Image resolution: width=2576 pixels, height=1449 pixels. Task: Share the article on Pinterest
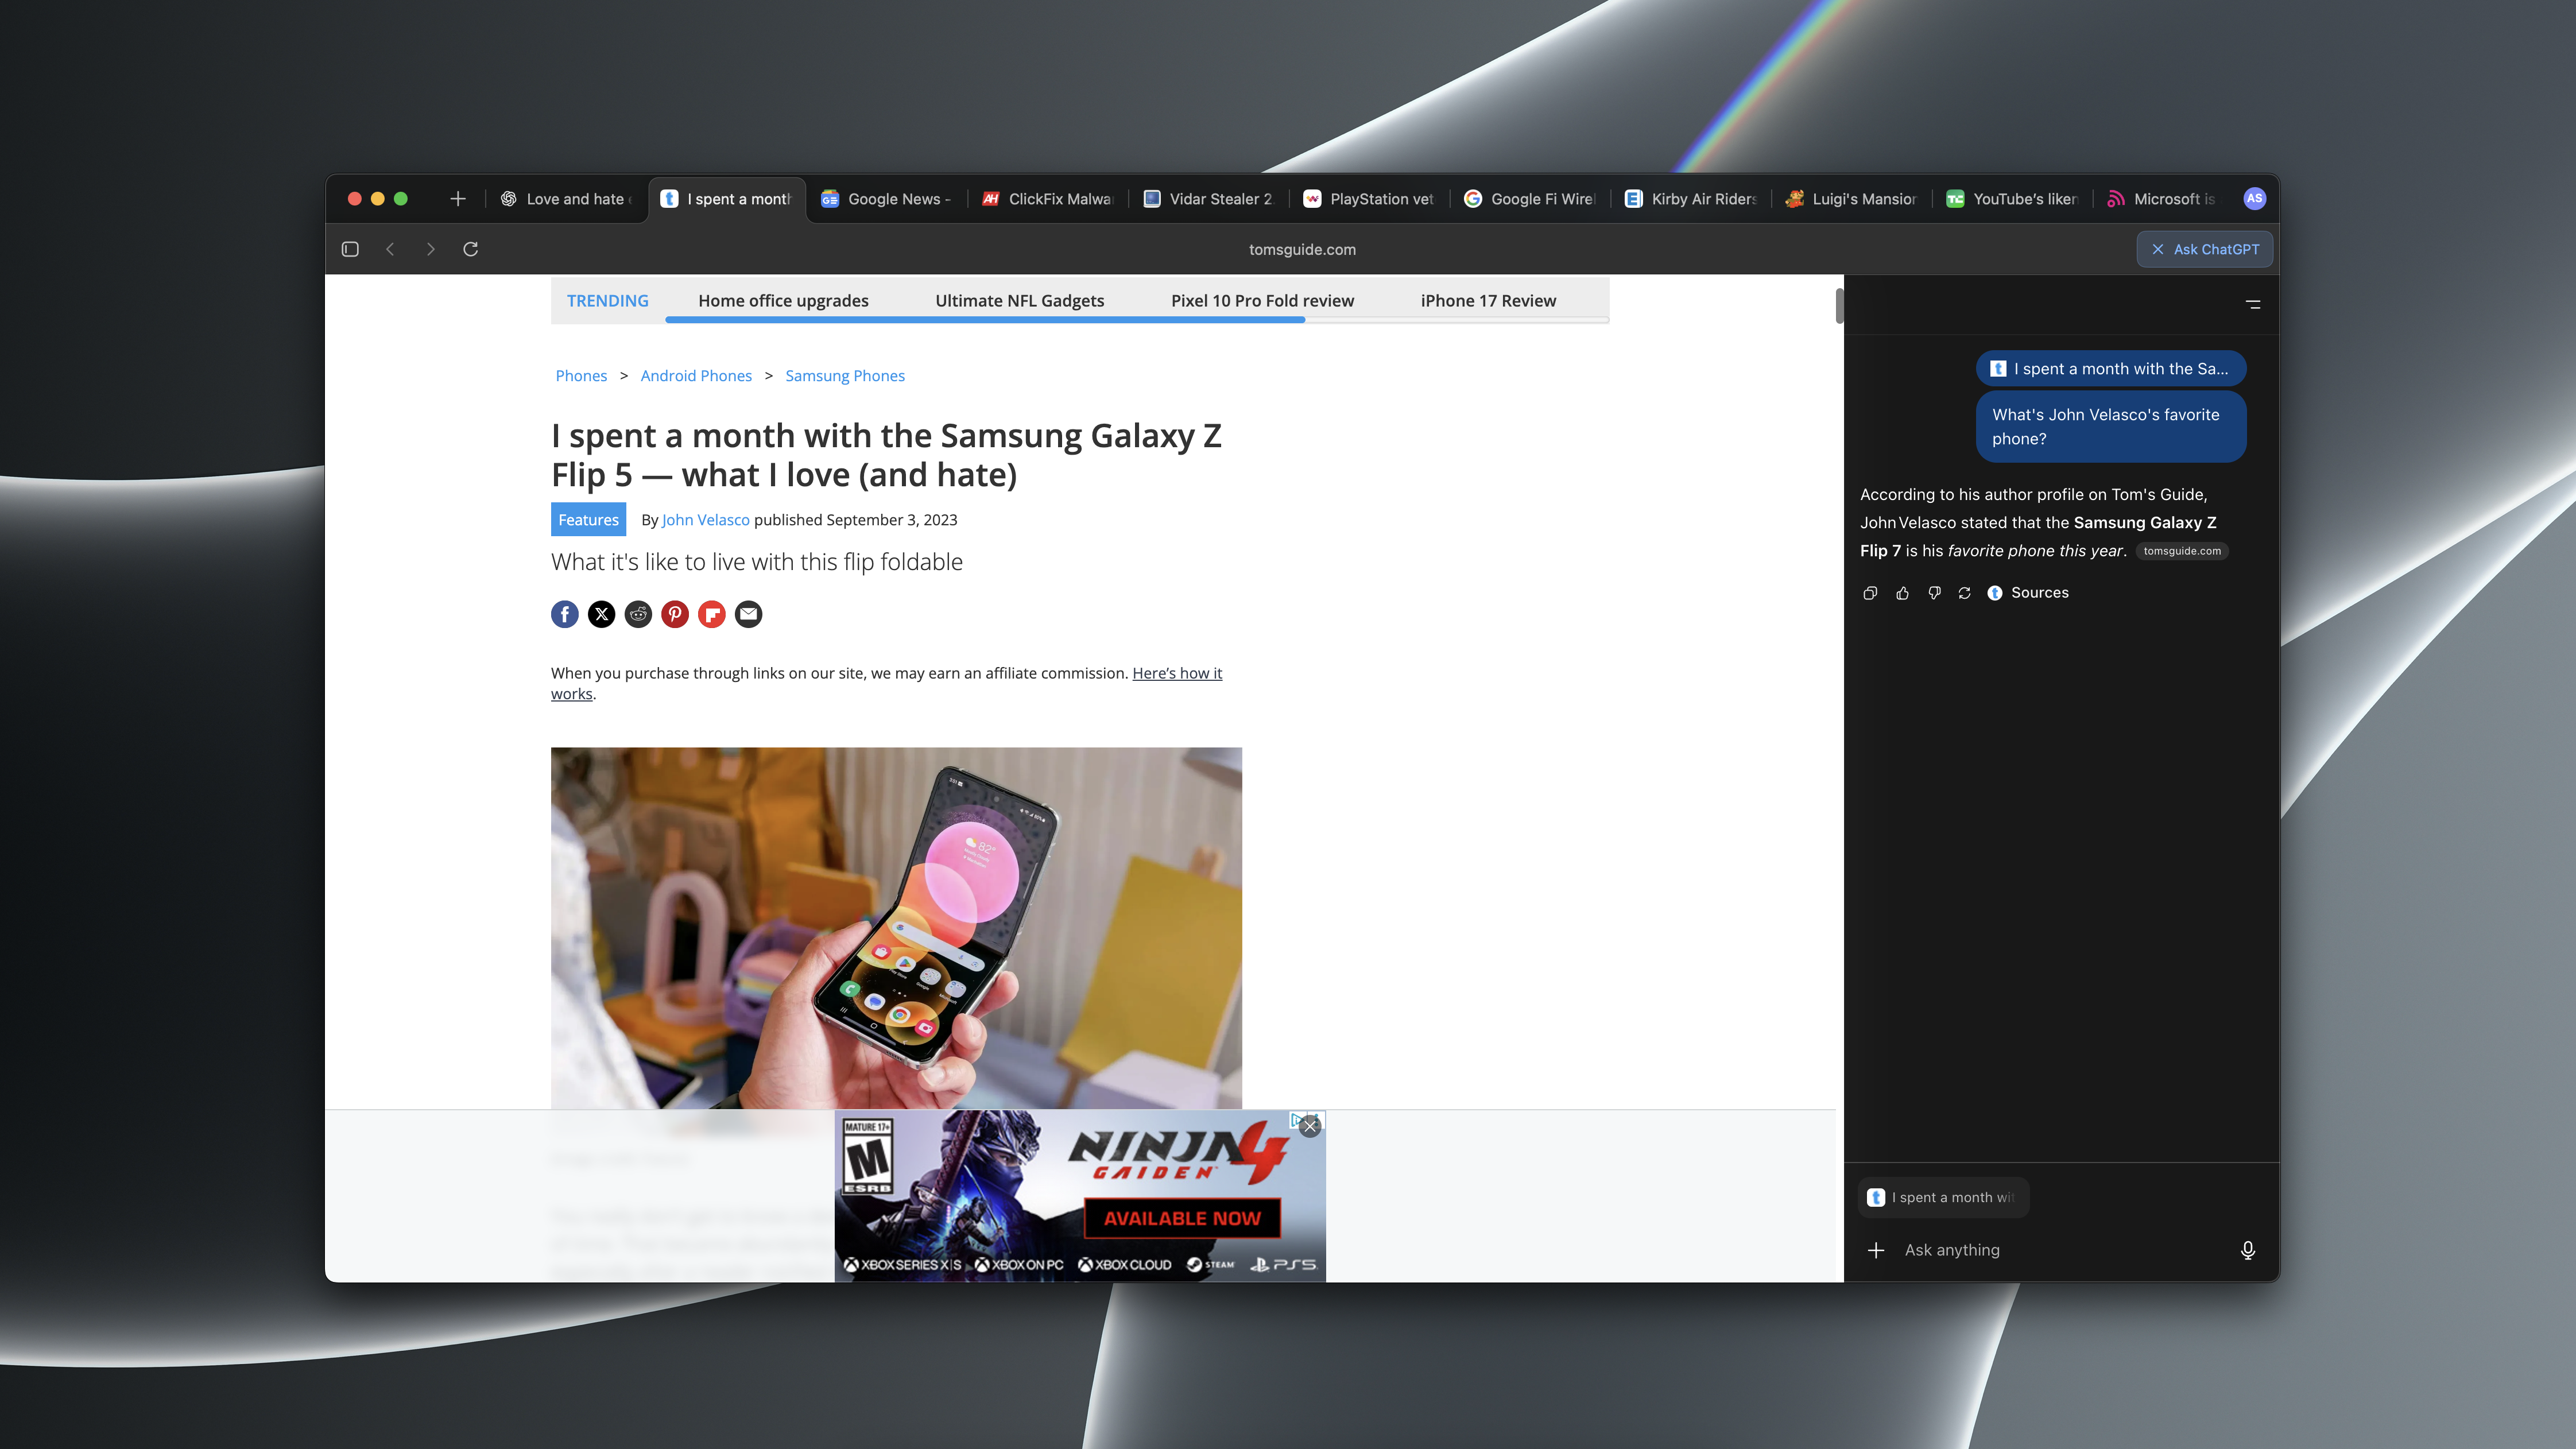pos(675,614)
